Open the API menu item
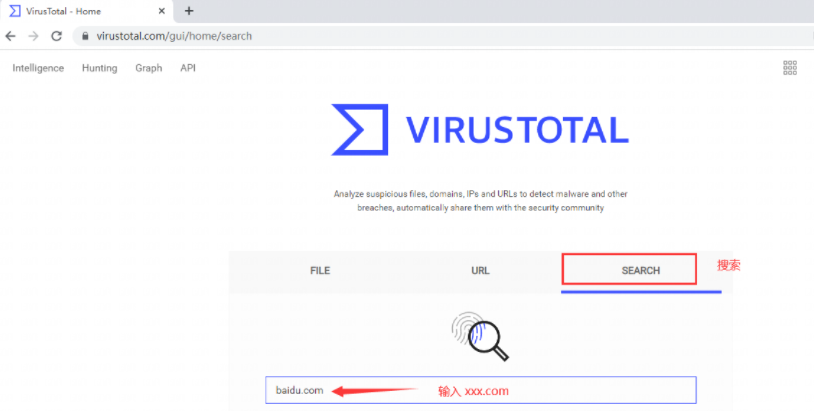Screen dimensions: 814x415 point(188,68)
